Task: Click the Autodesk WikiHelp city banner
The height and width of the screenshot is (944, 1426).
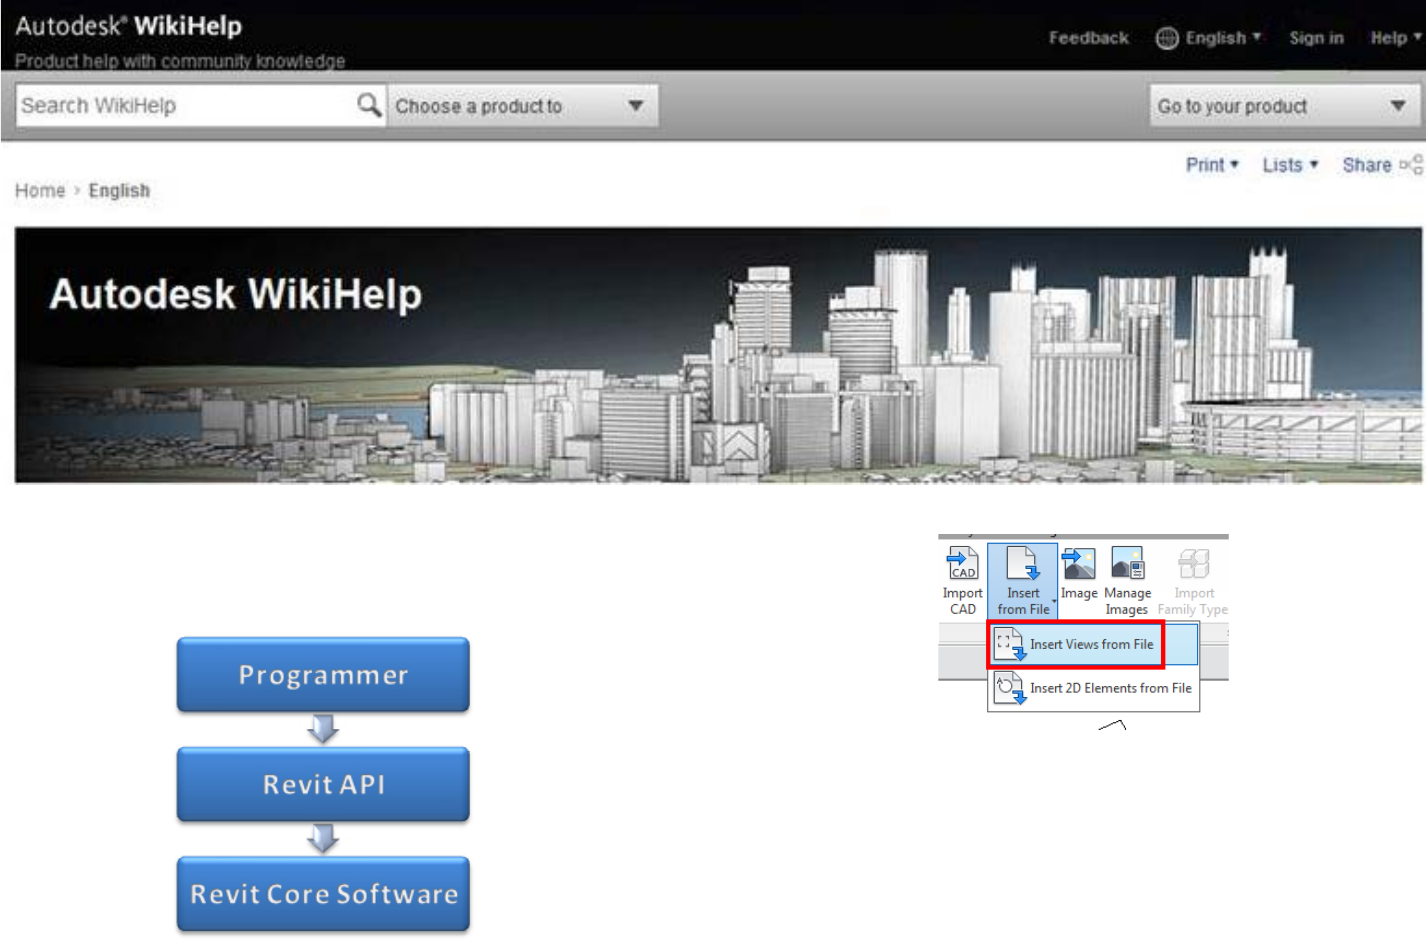Action: pos(718,355)
